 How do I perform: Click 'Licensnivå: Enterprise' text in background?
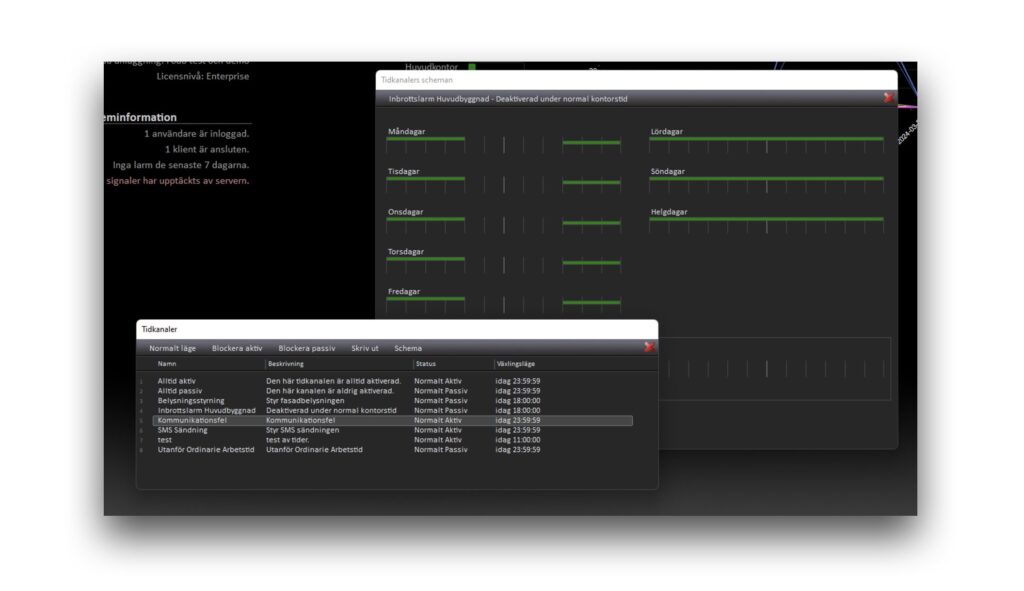coord(202,76)
